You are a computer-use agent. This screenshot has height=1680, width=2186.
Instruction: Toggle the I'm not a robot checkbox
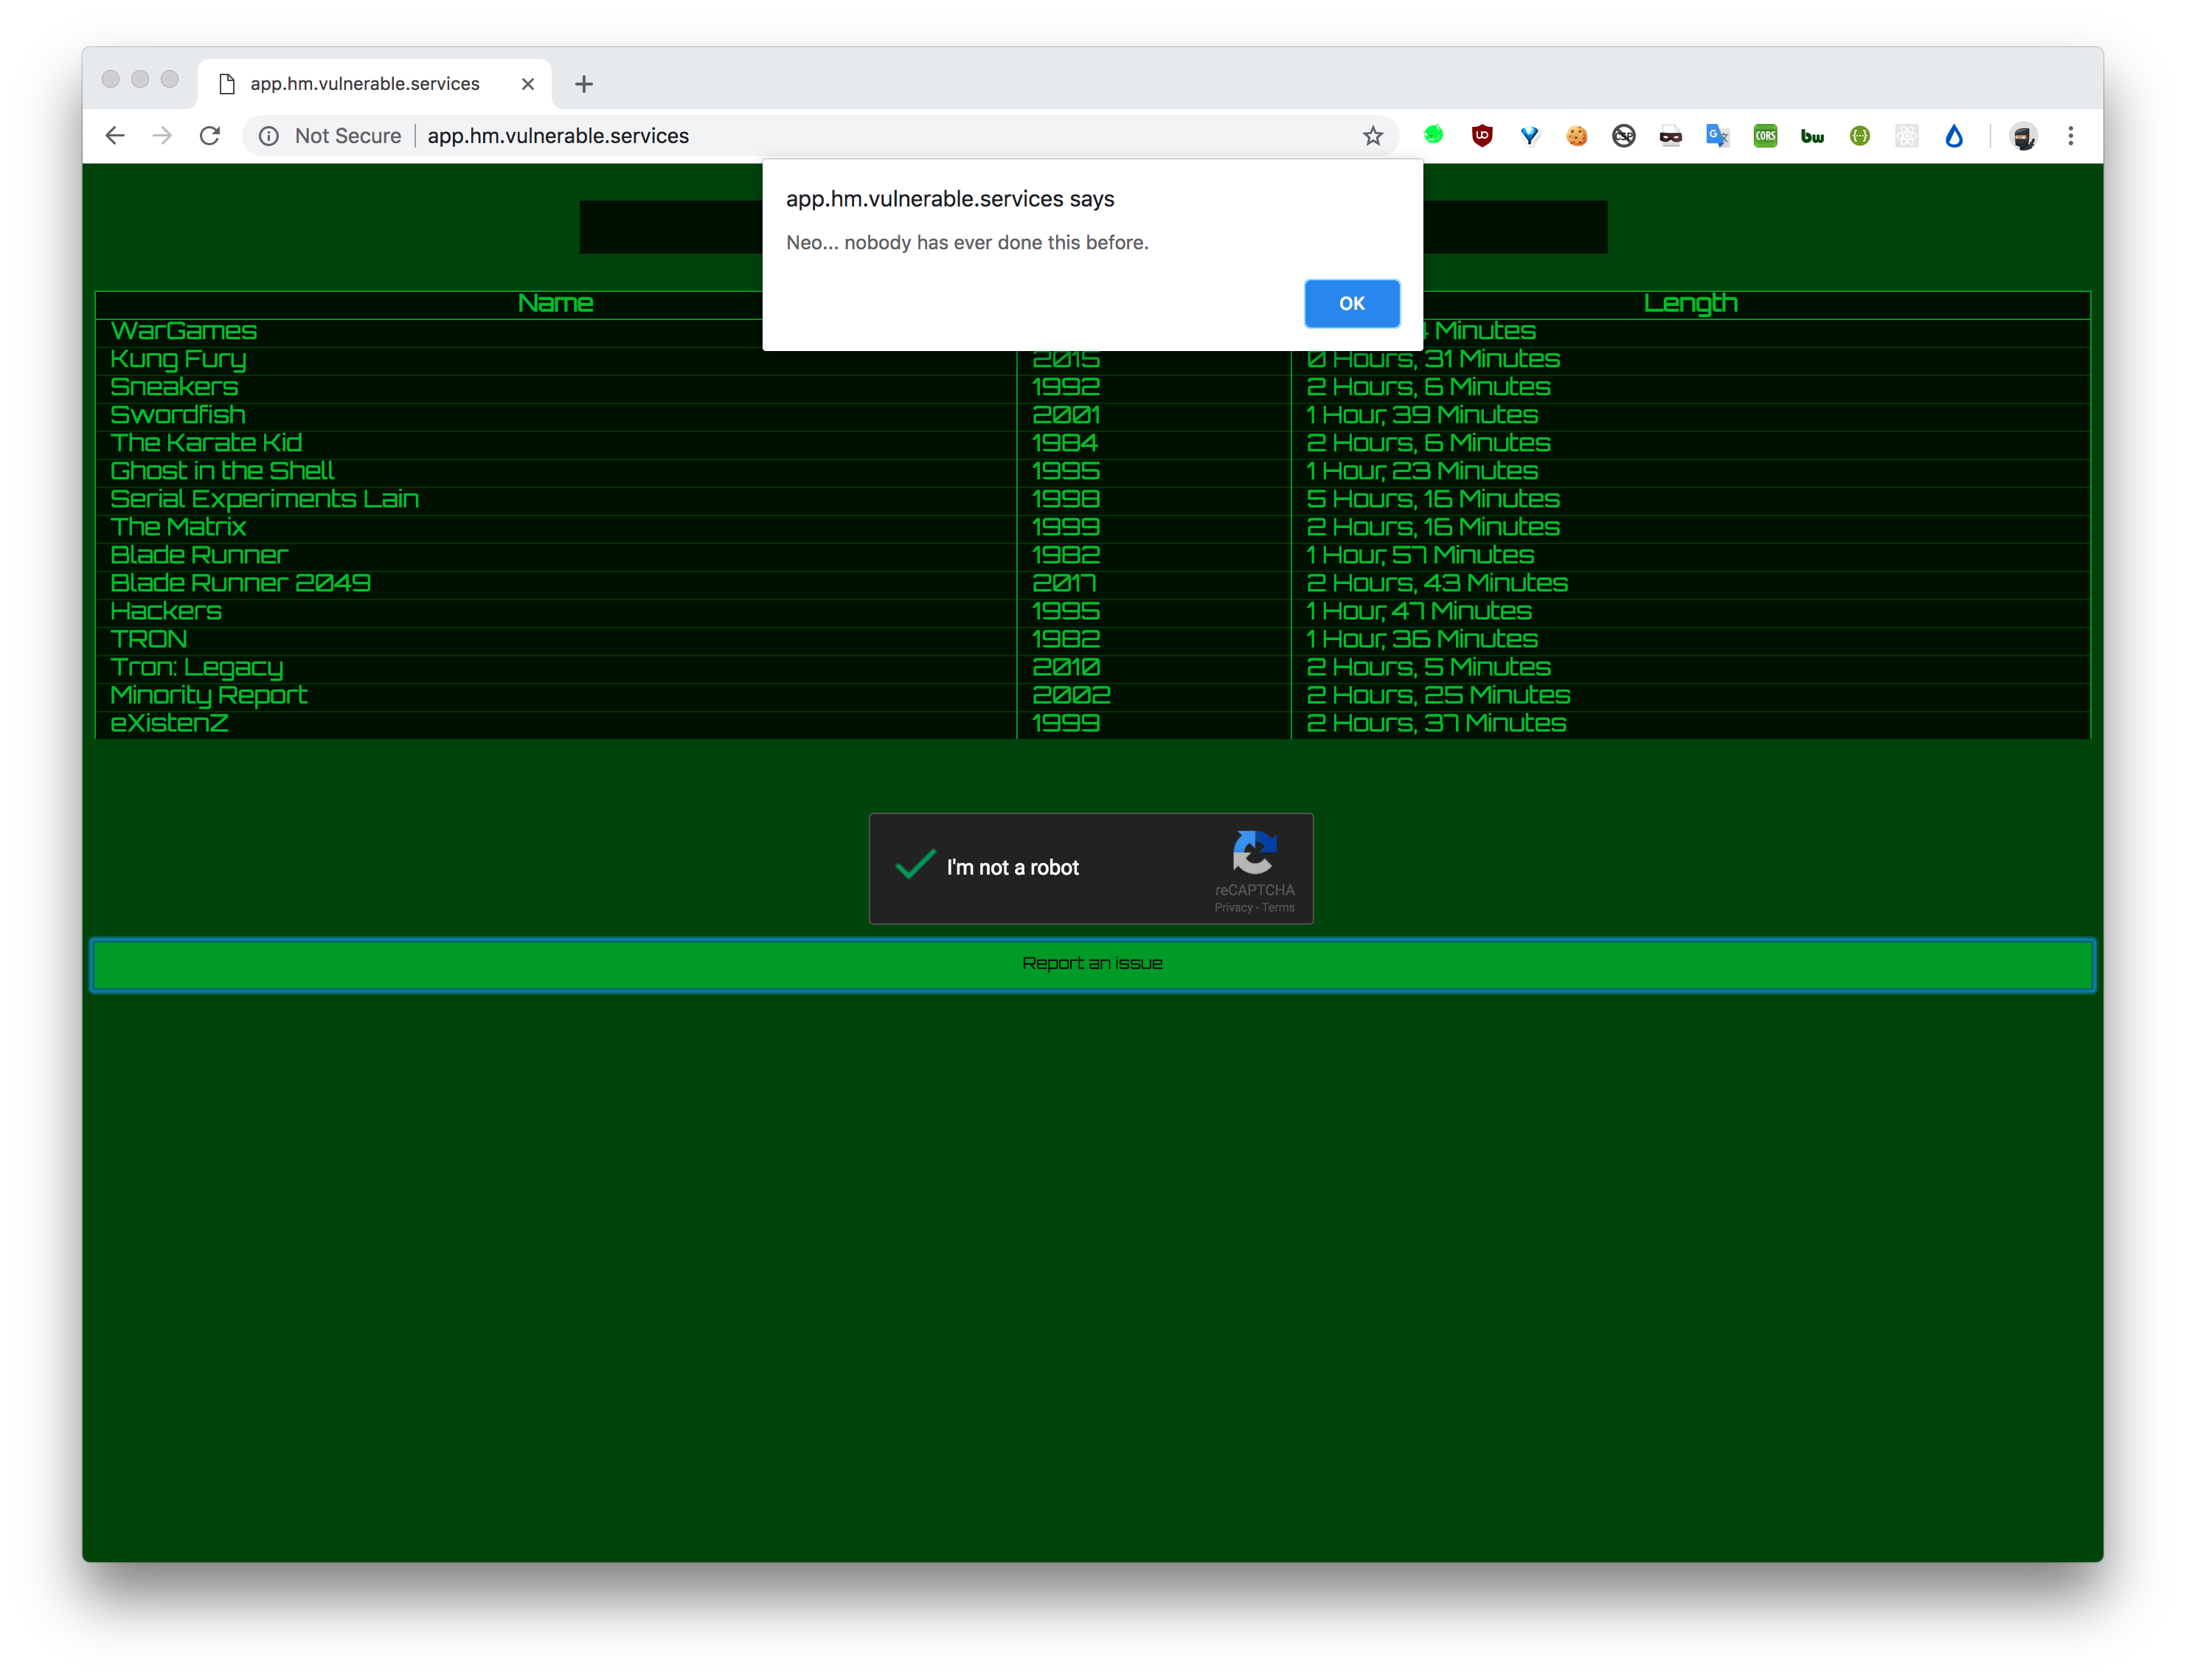pyautogui.click(x=915, y=866)
